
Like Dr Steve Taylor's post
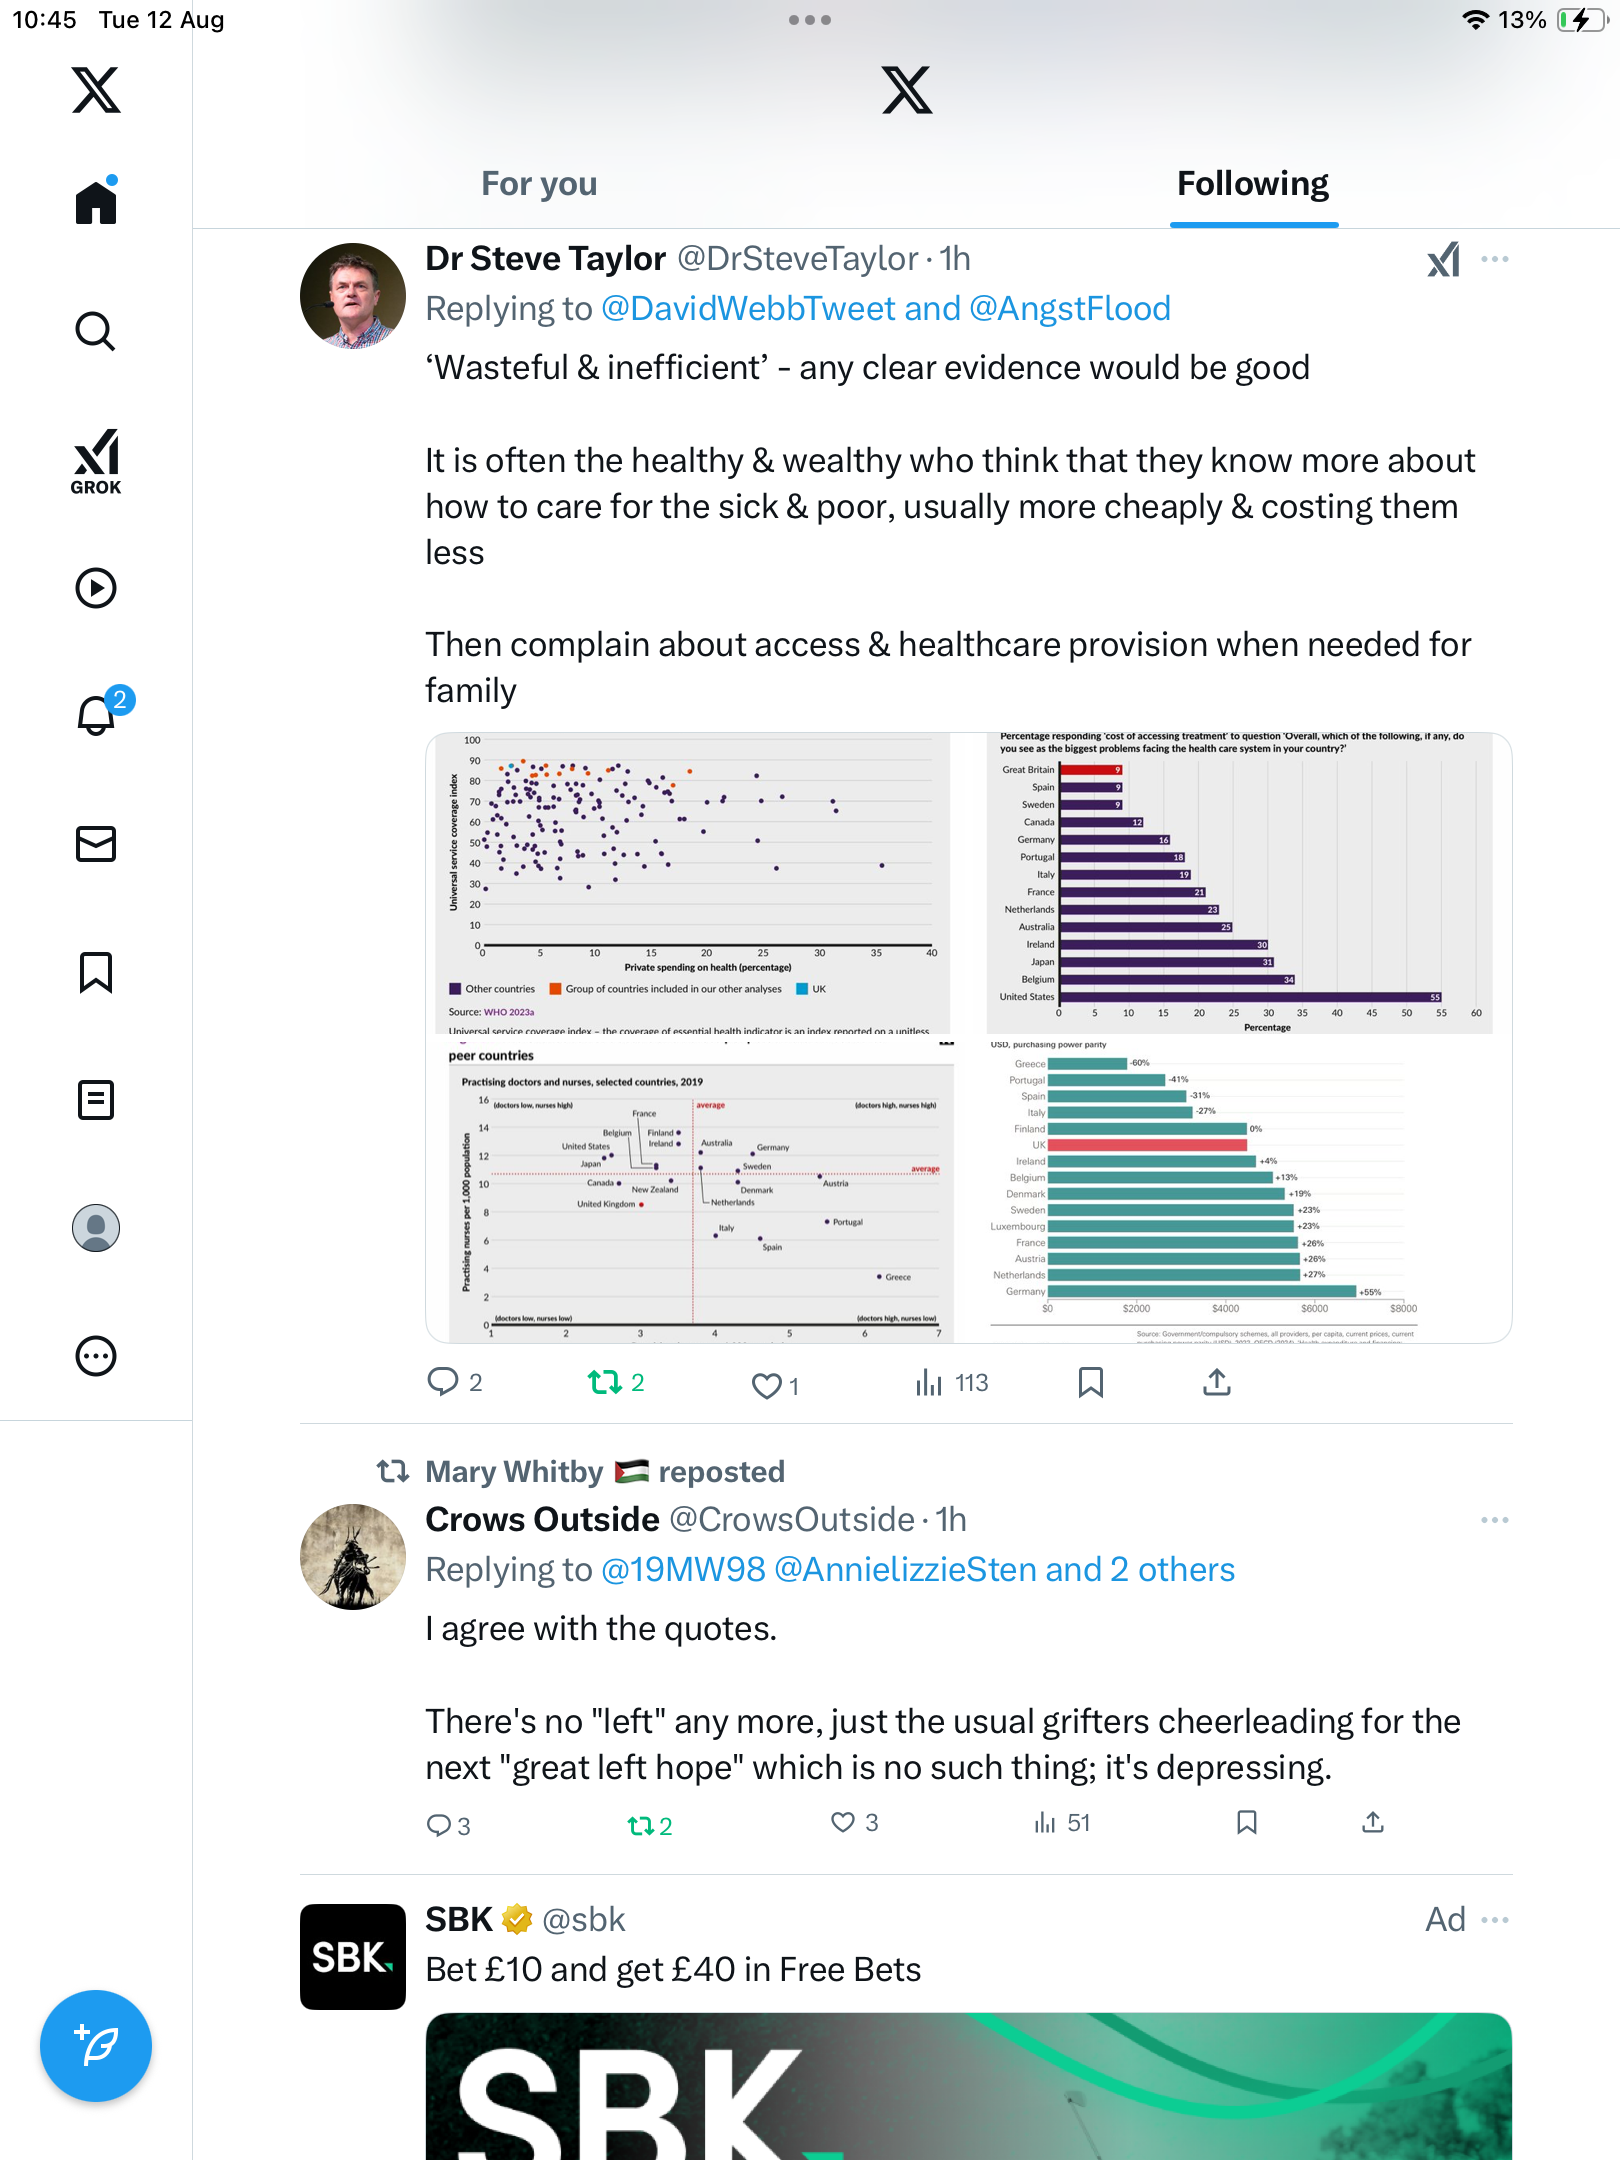[x=767, y=1385]
